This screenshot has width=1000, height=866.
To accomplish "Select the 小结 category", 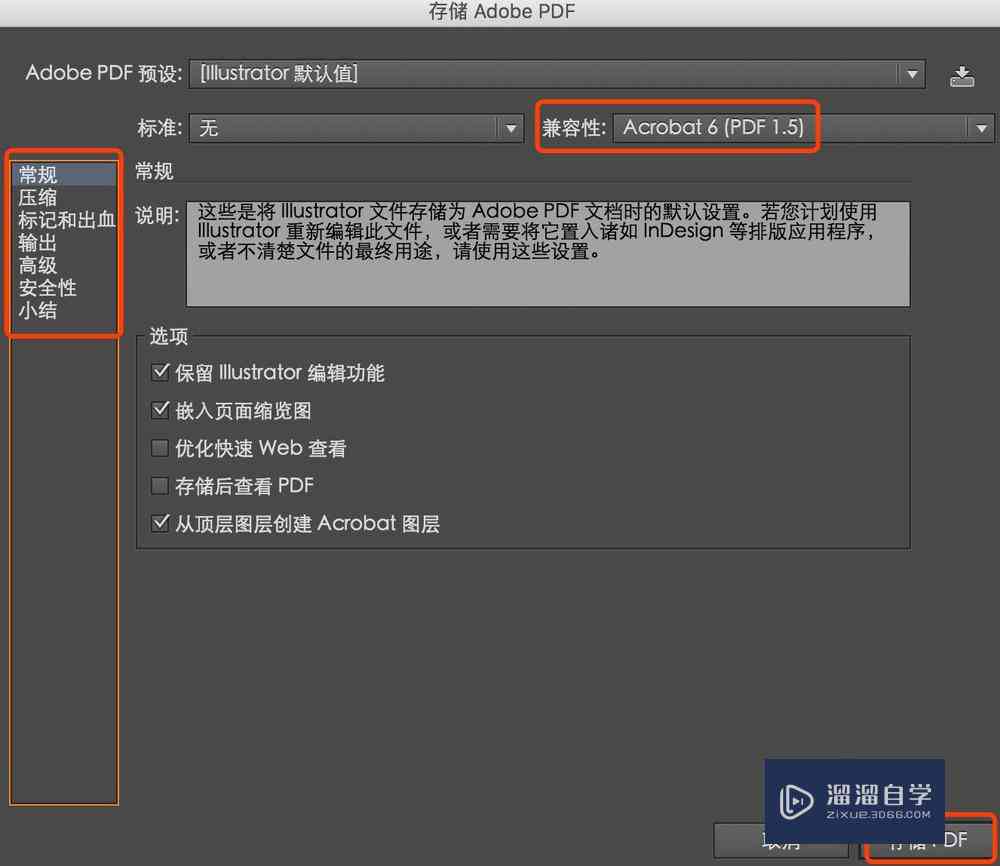I will (64, 311).
